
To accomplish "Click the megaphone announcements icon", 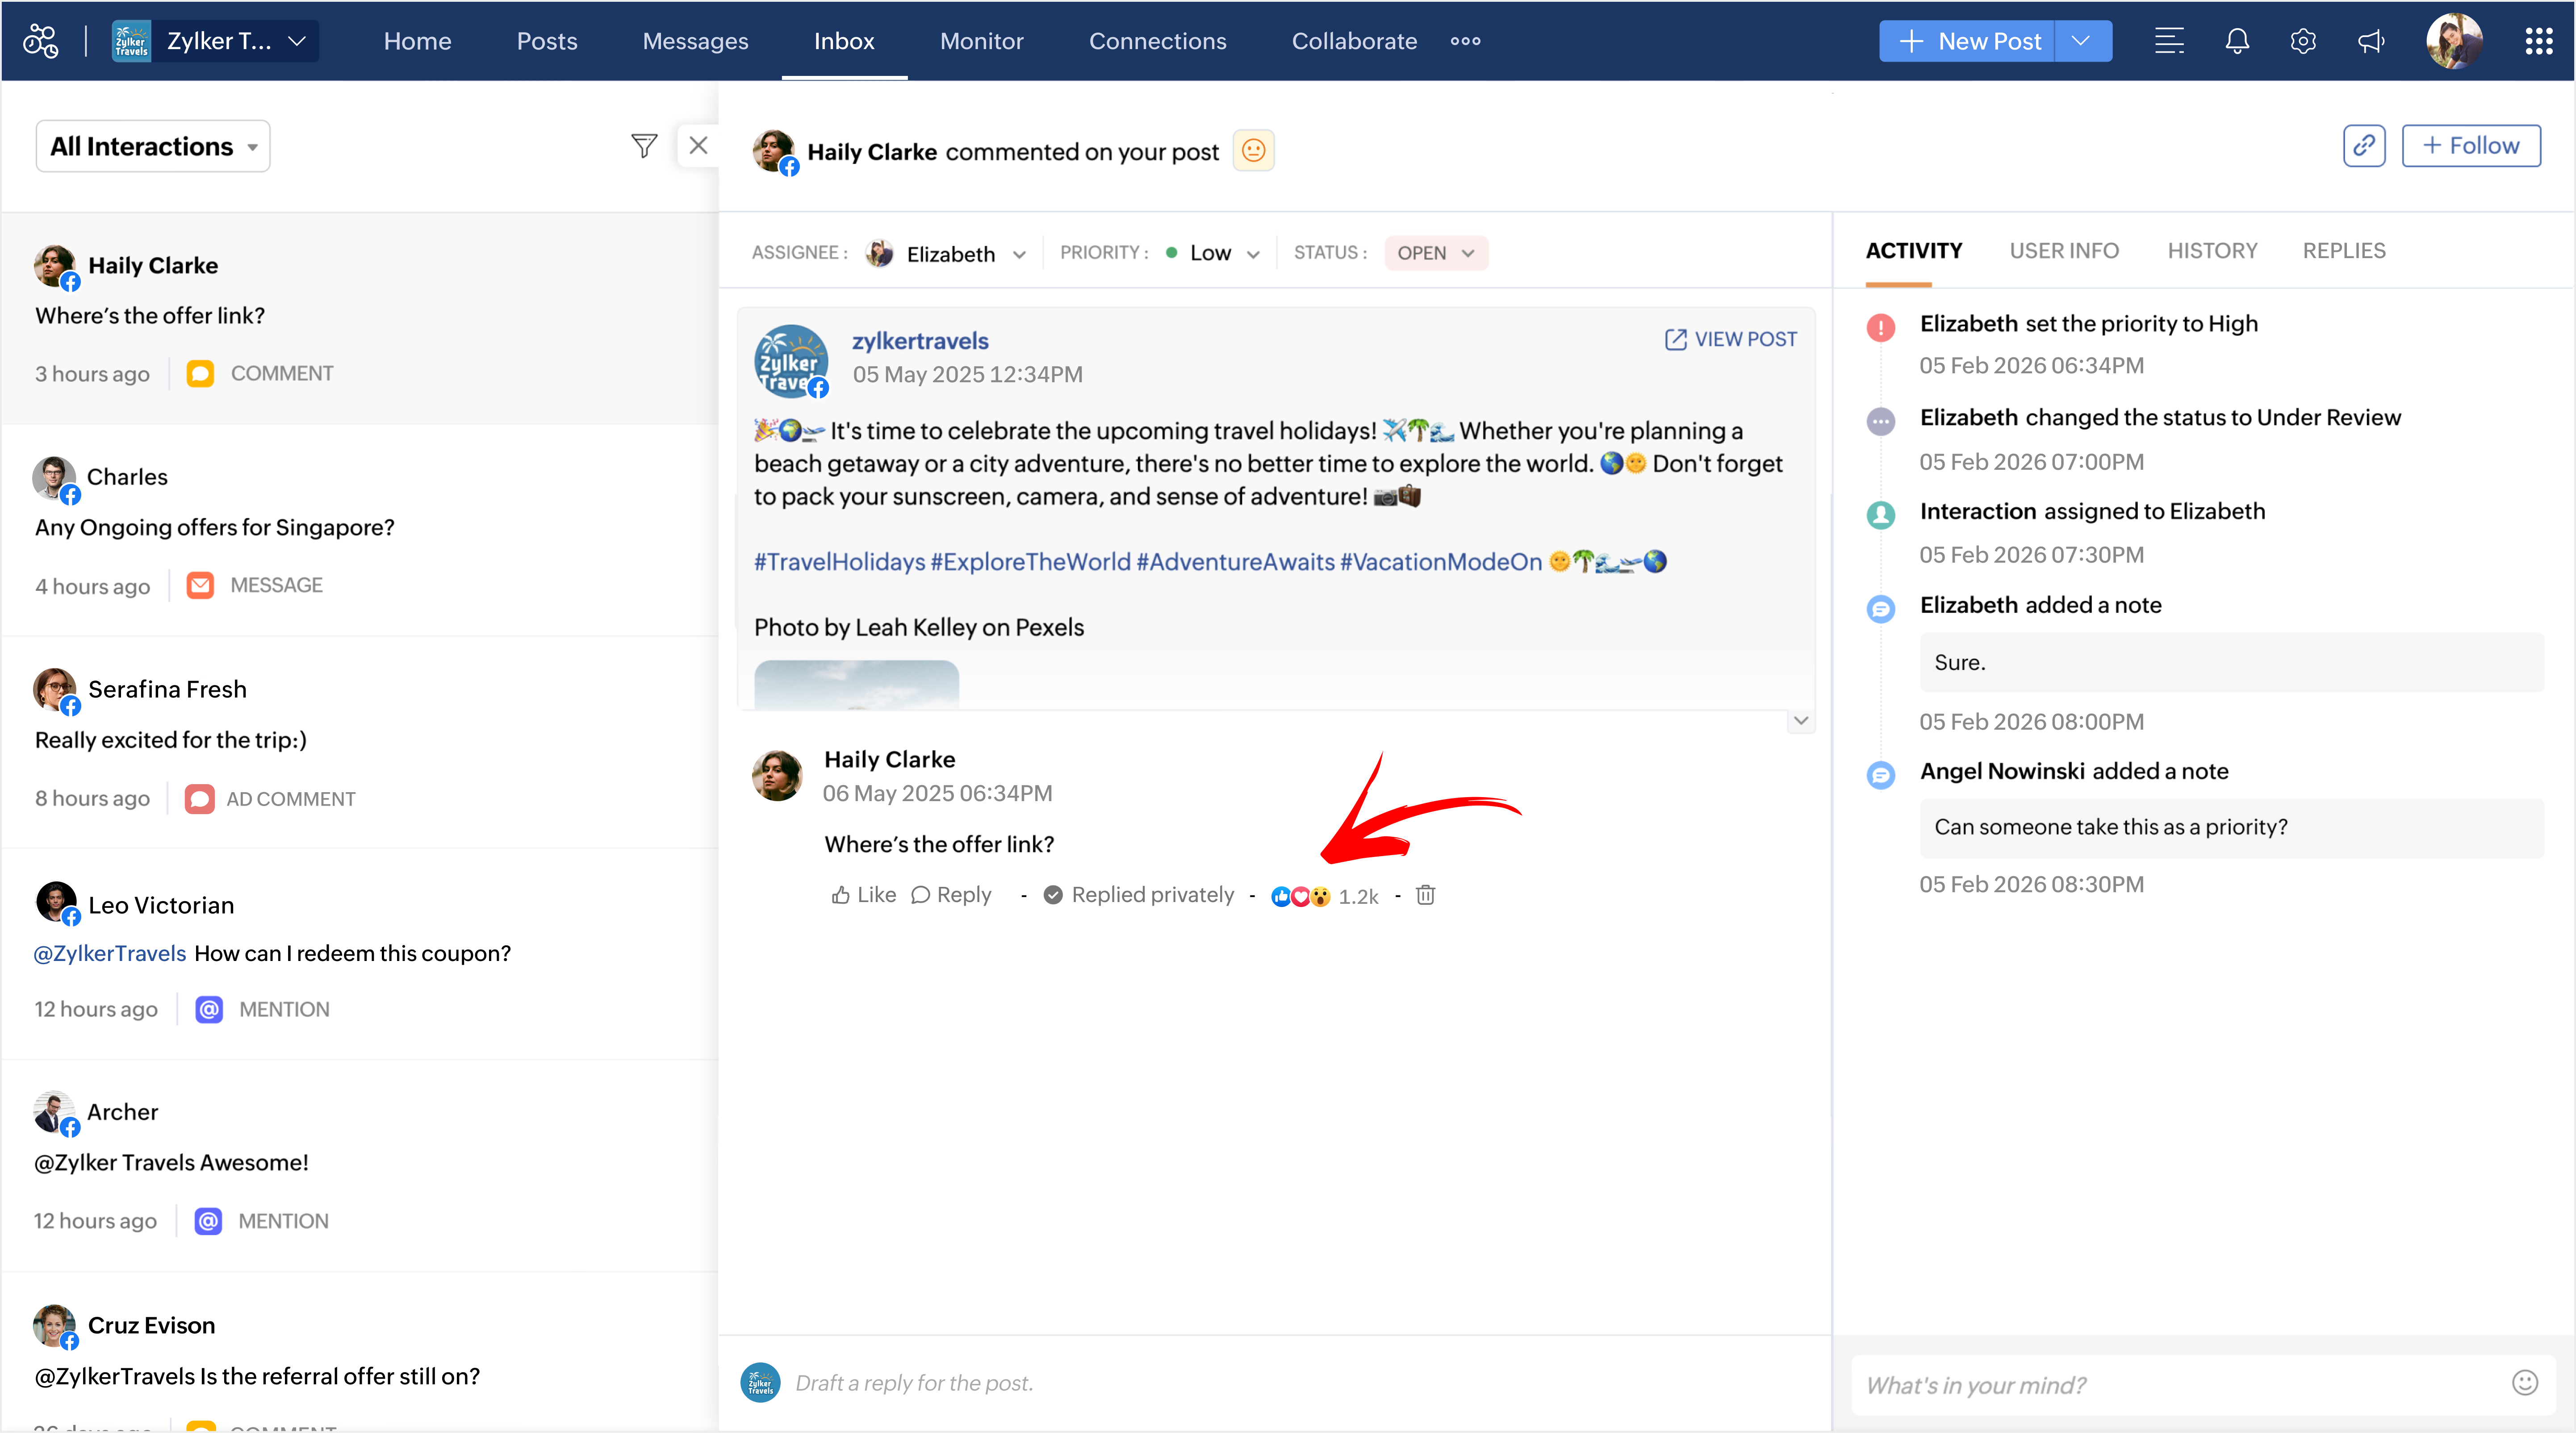I will [x=2371, y=41].
